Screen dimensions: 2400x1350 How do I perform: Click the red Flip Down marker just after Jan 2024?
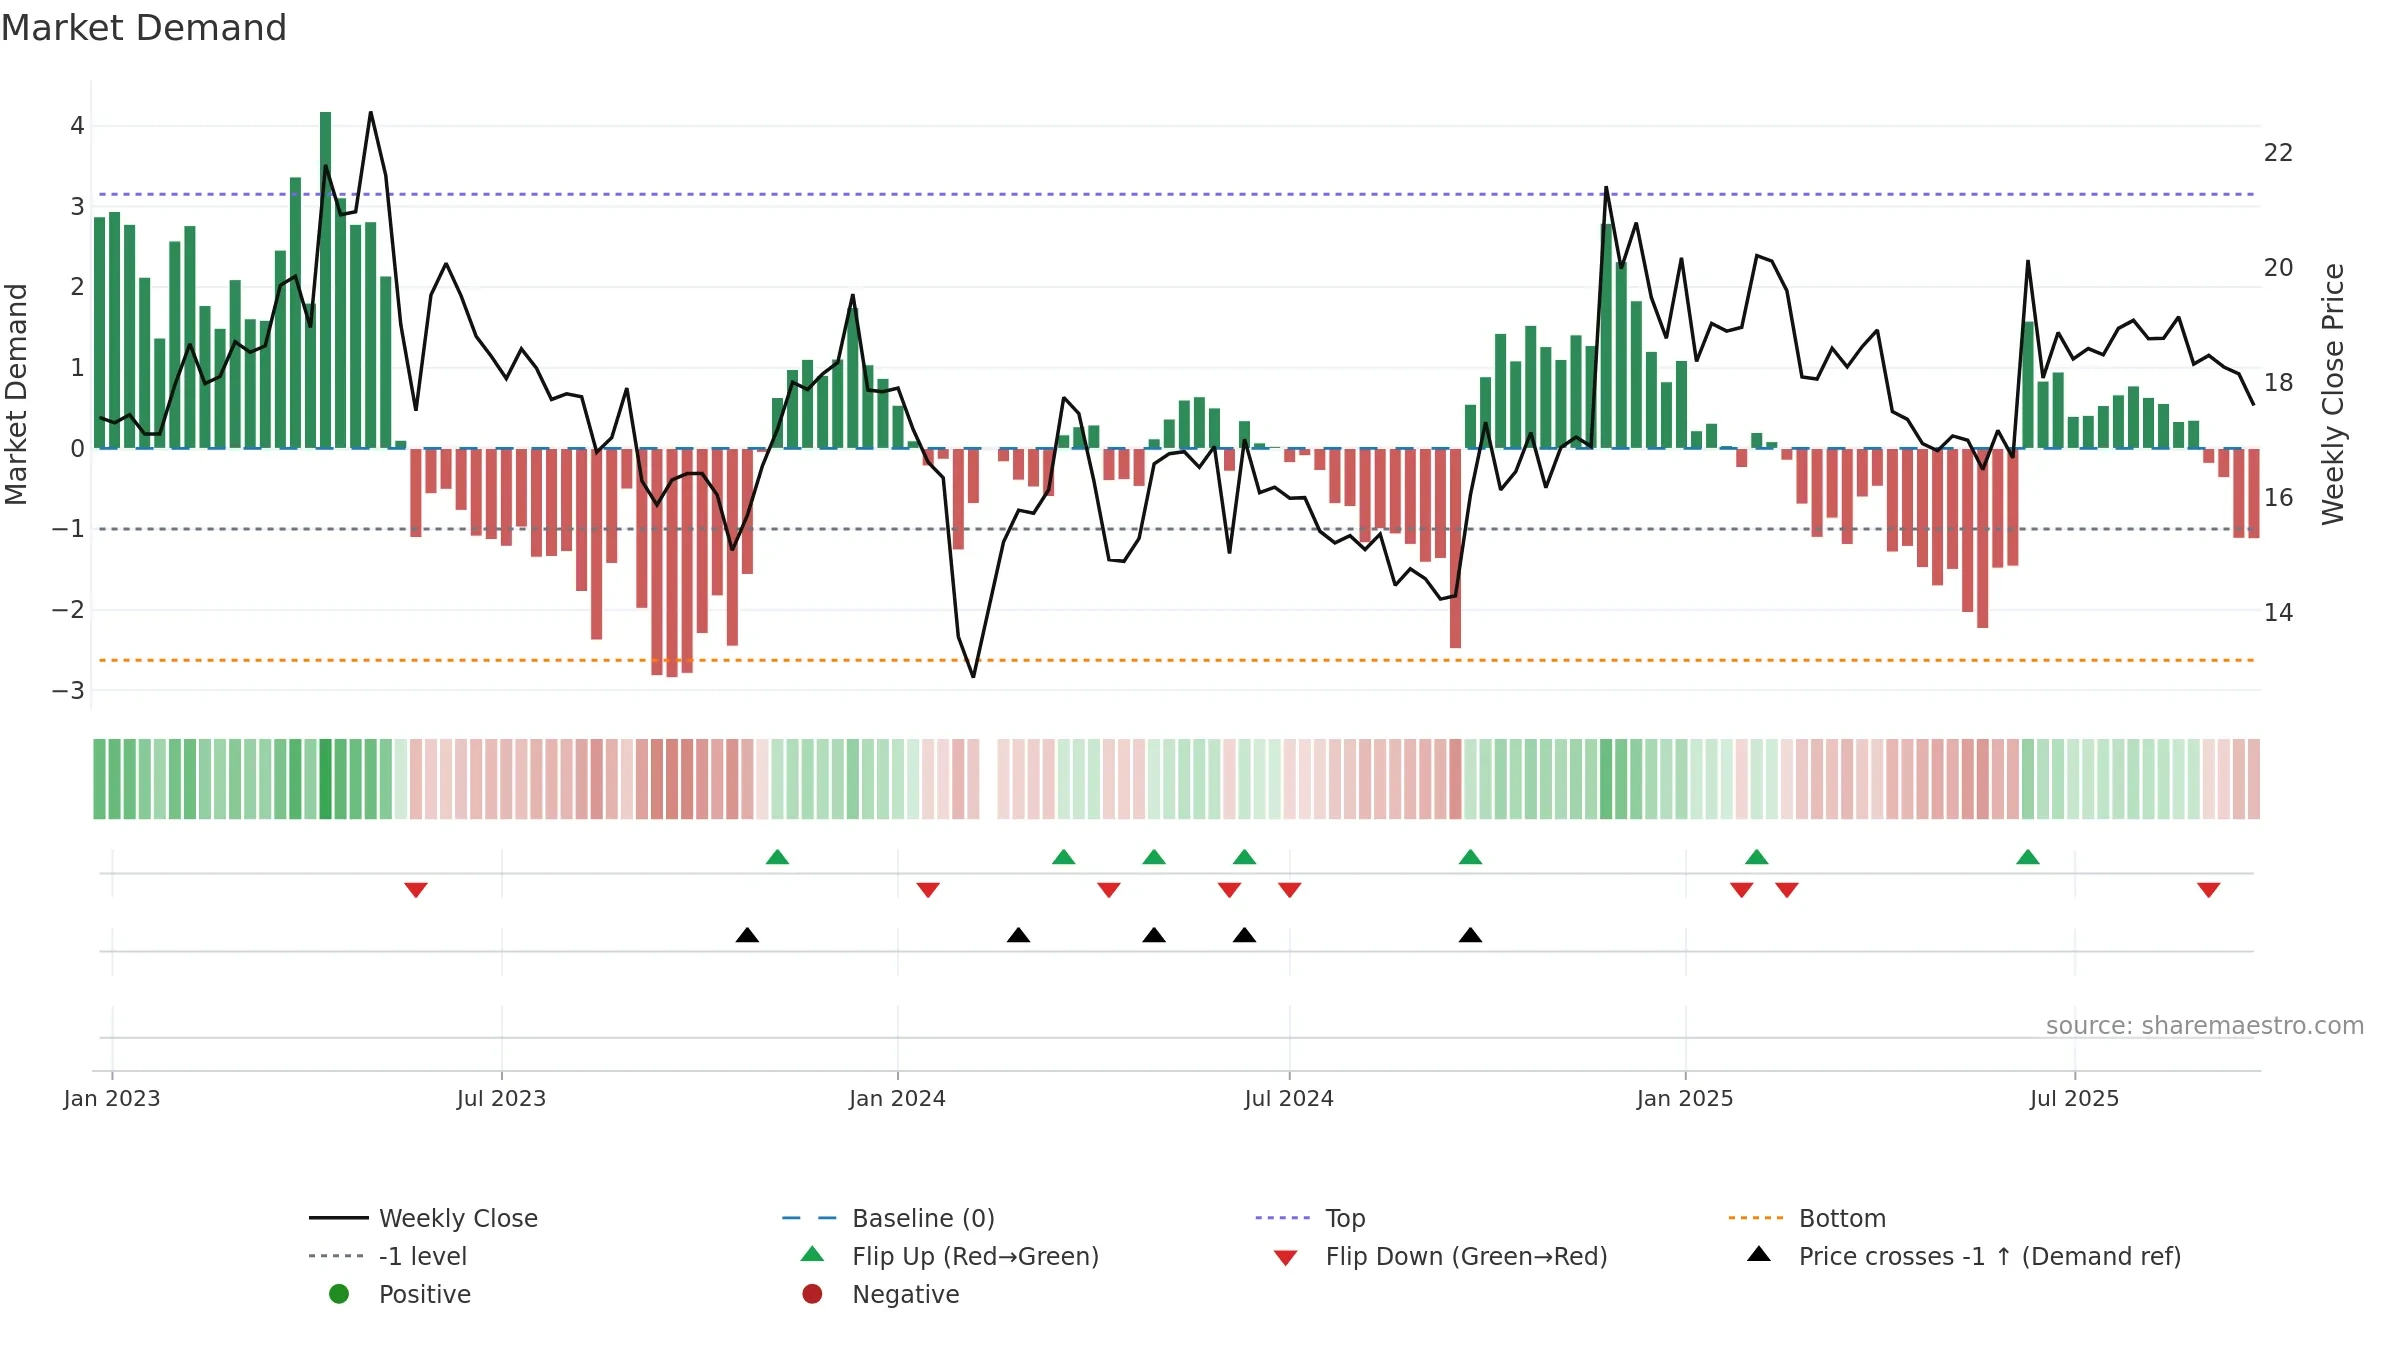(x=928, y=890)
